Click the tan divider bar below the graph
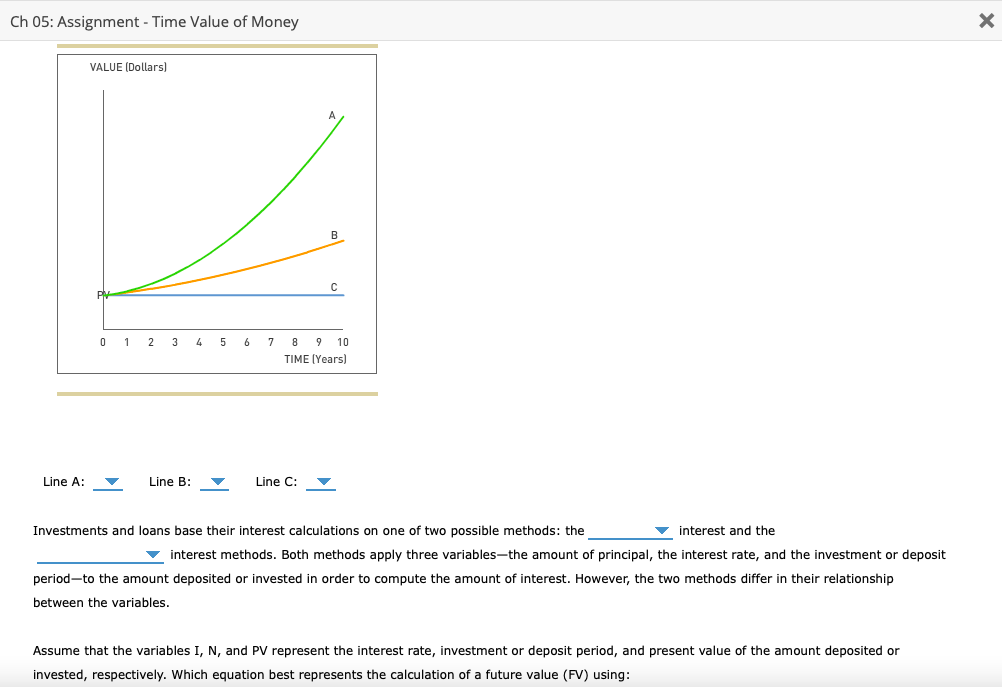This screenshot has width=1002, height=687. coord(217,392)
